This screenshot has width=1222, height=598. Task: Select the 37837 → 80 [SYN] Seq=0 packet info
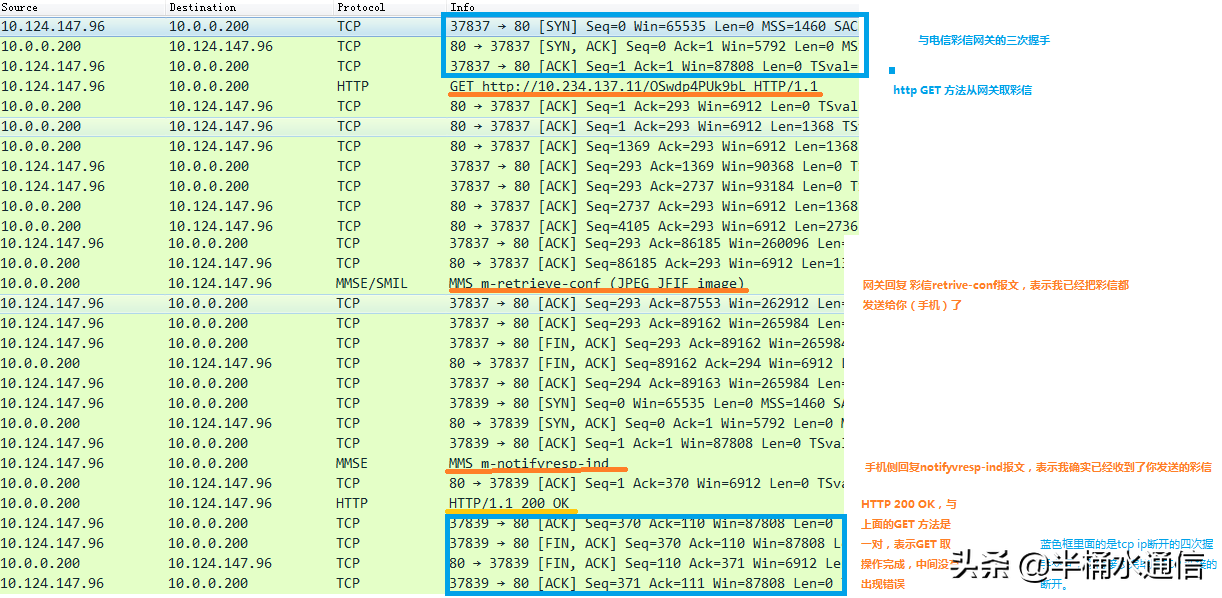tap(653, 26)
